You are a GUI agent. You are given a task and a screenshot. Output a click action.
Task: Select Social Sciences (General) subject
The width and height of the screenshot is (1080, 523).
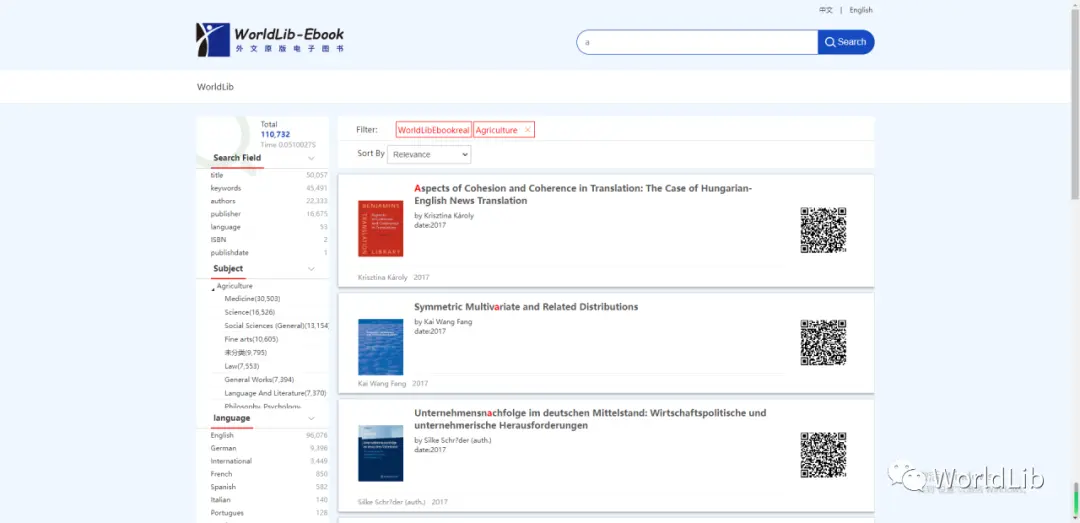coord(276,325)
